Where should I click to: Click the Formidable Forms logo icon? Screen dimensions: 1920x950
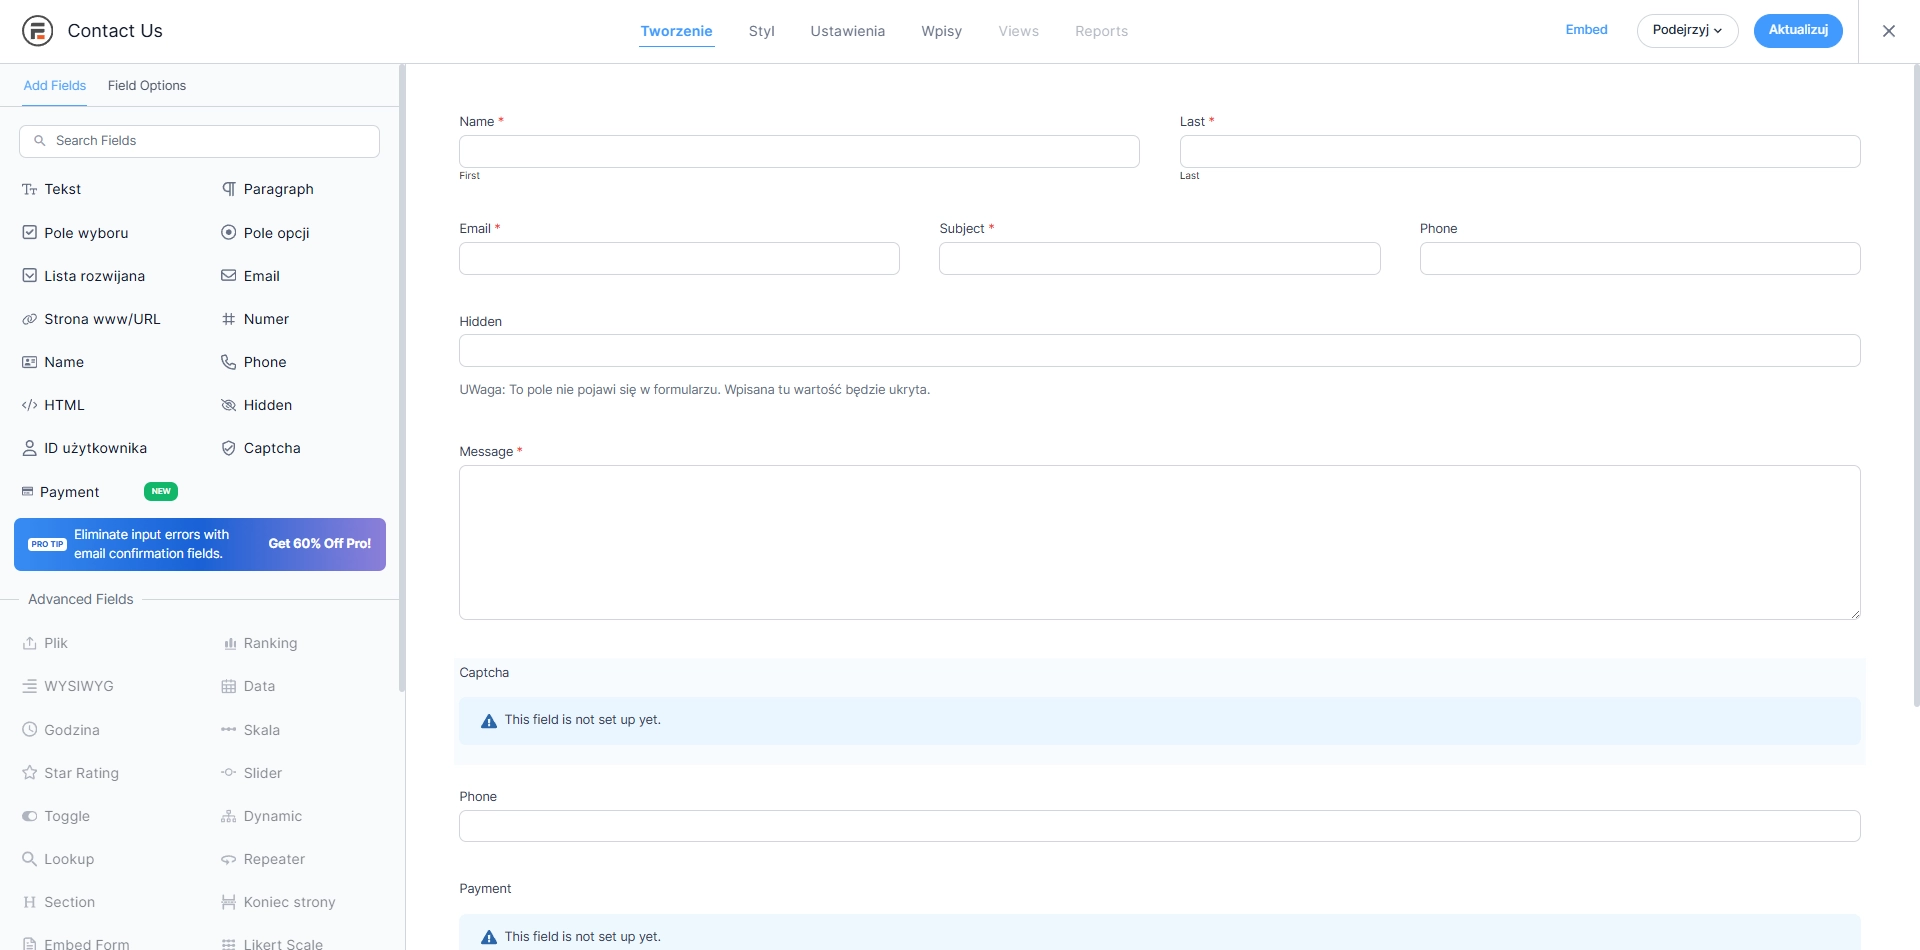(x=37, y=31)
